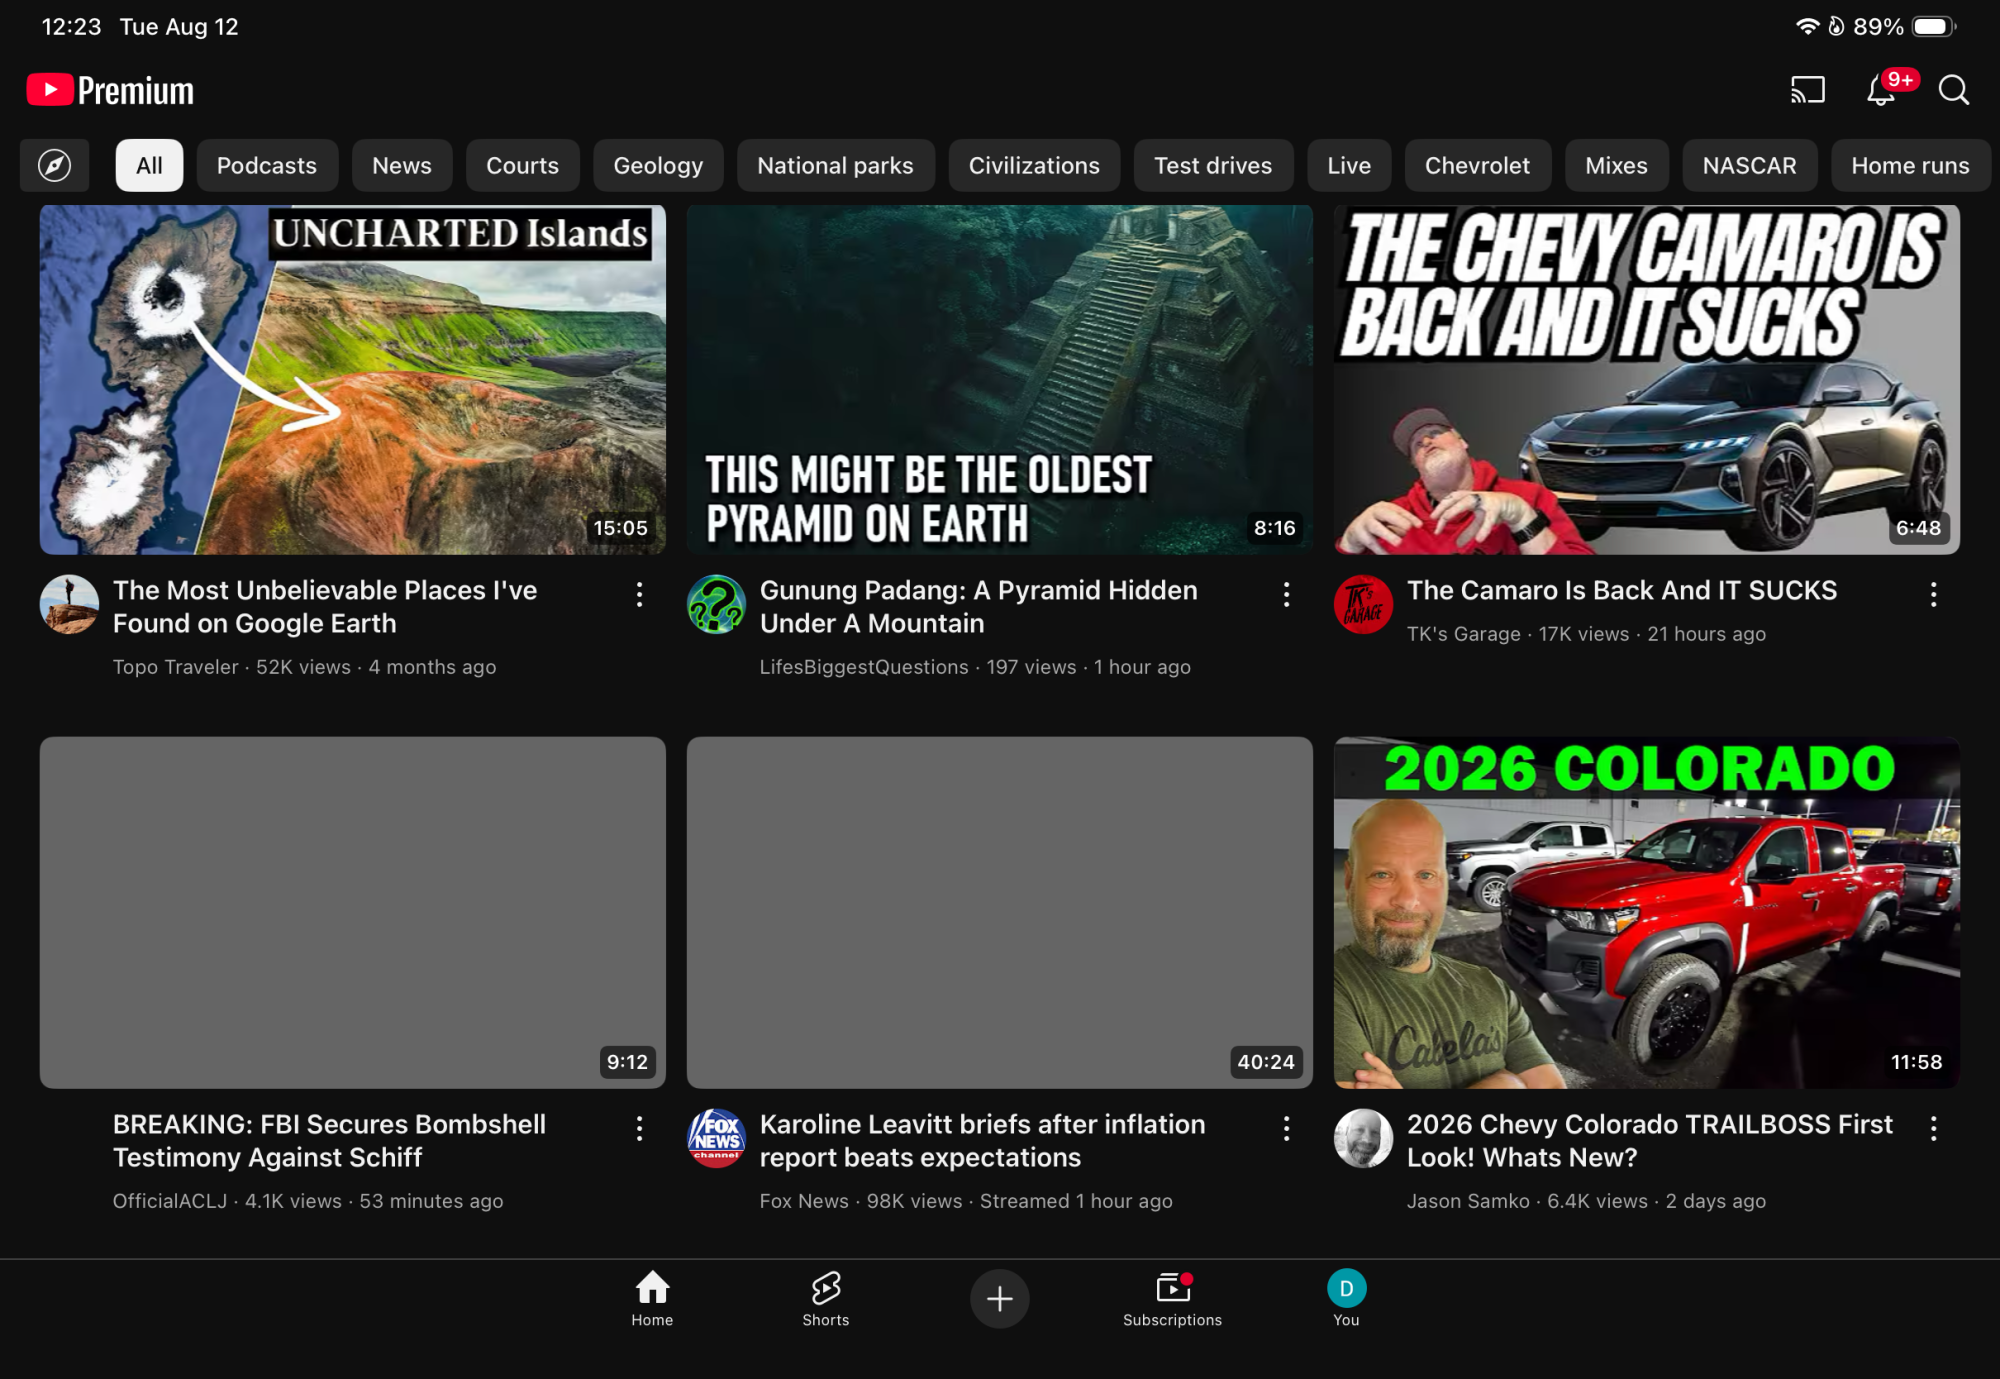Open more options for Gunung Padang video
The width and height of the screenshot is (2000, 1379).
point(1286,595)
